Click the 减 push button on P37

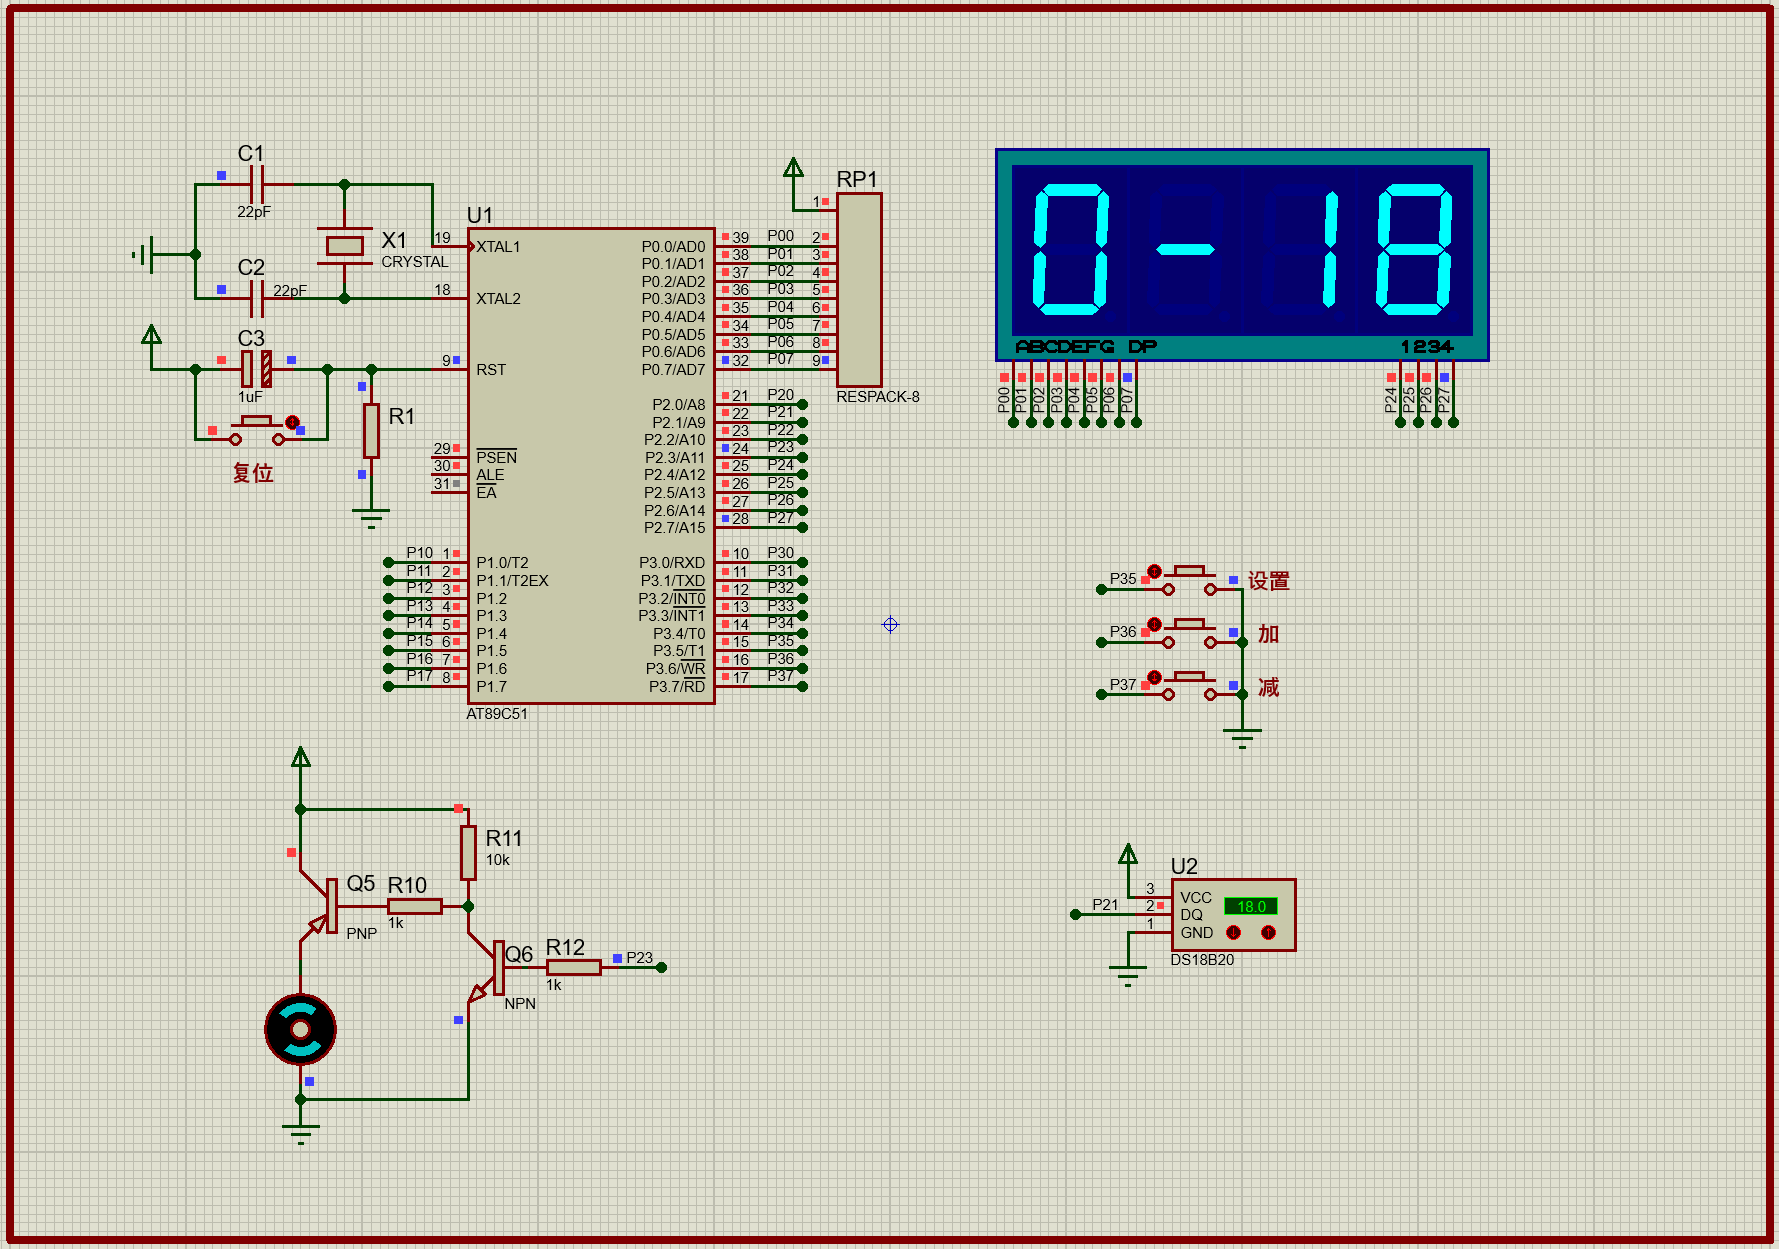(x=1188, y=685)
